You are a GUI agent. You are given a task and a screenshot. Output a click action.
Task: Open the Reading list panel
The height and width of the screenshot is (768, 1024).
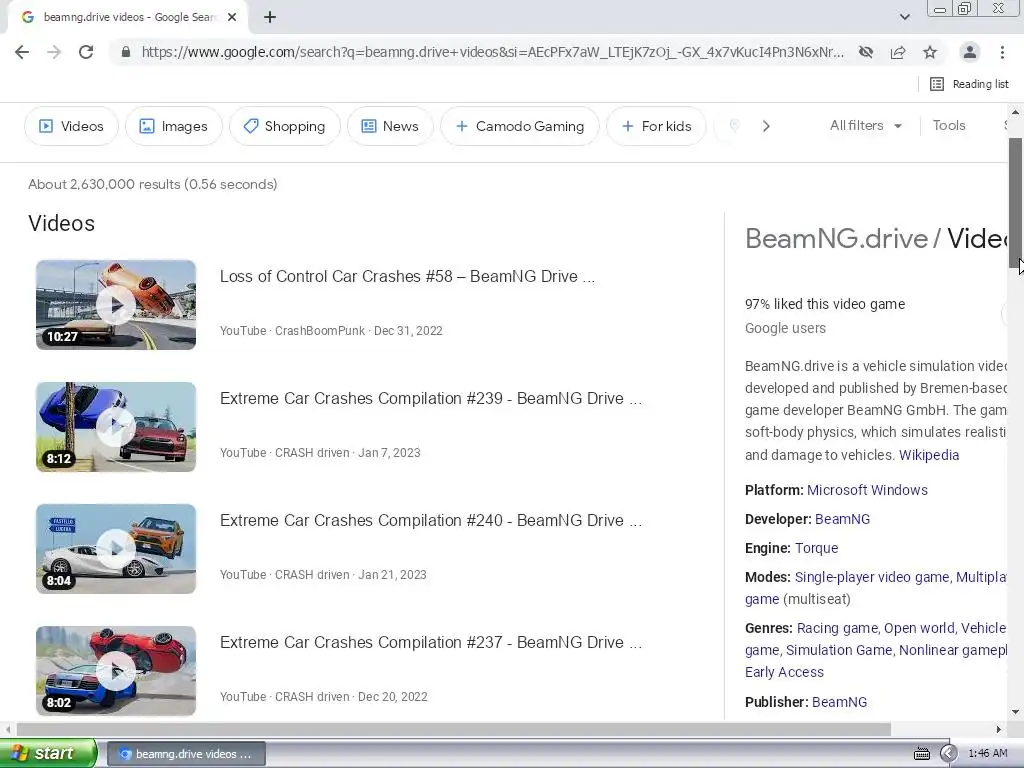click(969, 84)
